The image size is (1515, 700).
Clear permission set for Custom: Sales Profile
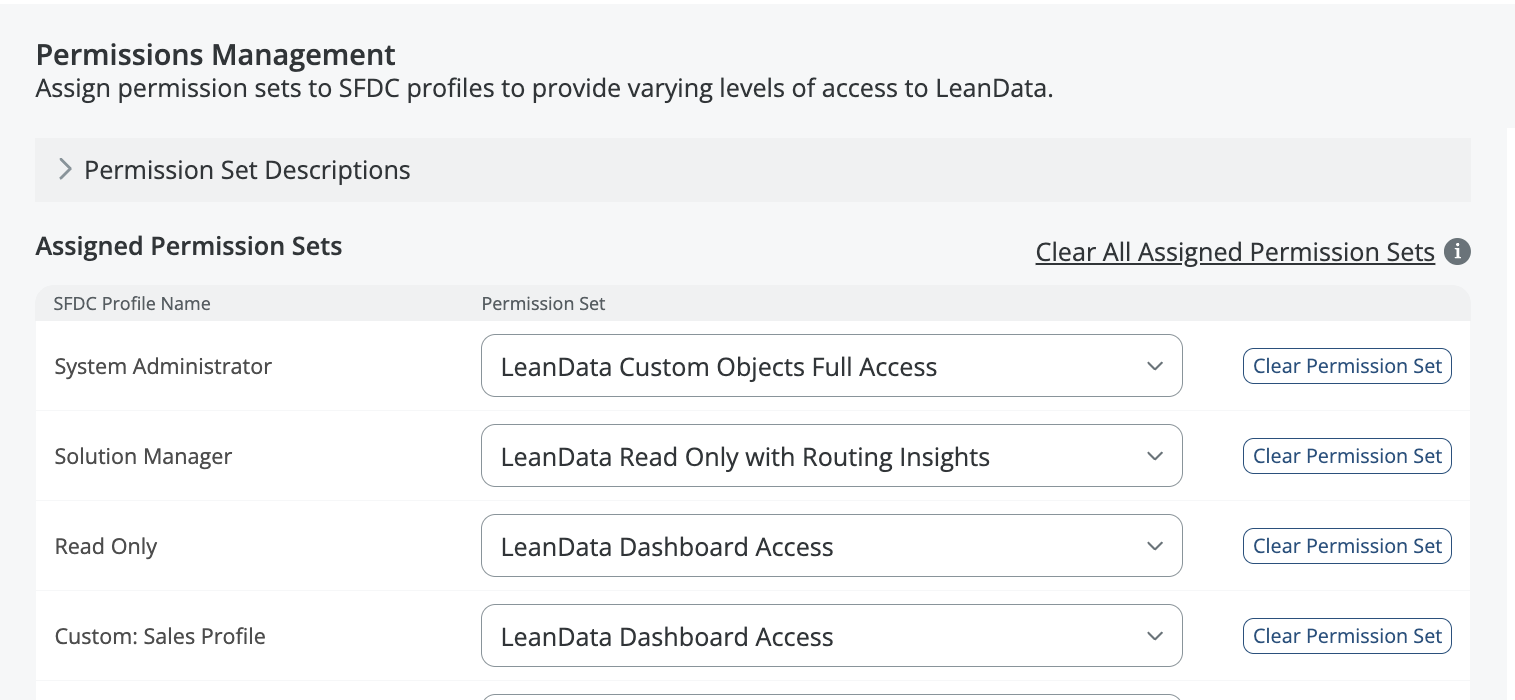point(1346,636)
